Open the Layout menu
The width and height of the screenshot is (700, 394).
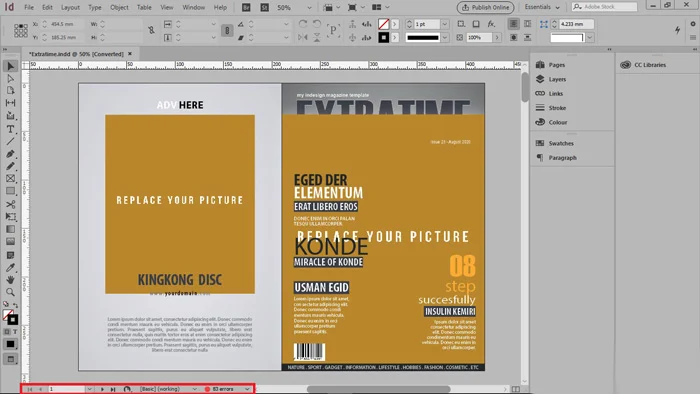pos(70,7)
